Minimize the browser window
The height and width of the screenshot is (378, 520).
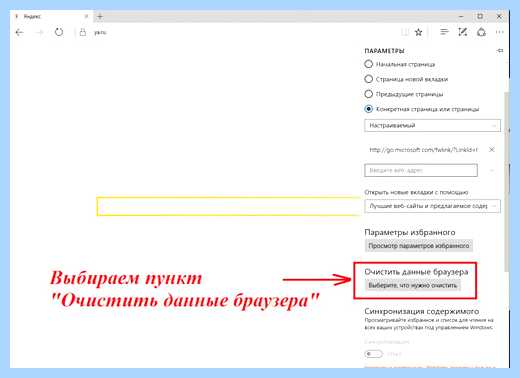(461, 16)
